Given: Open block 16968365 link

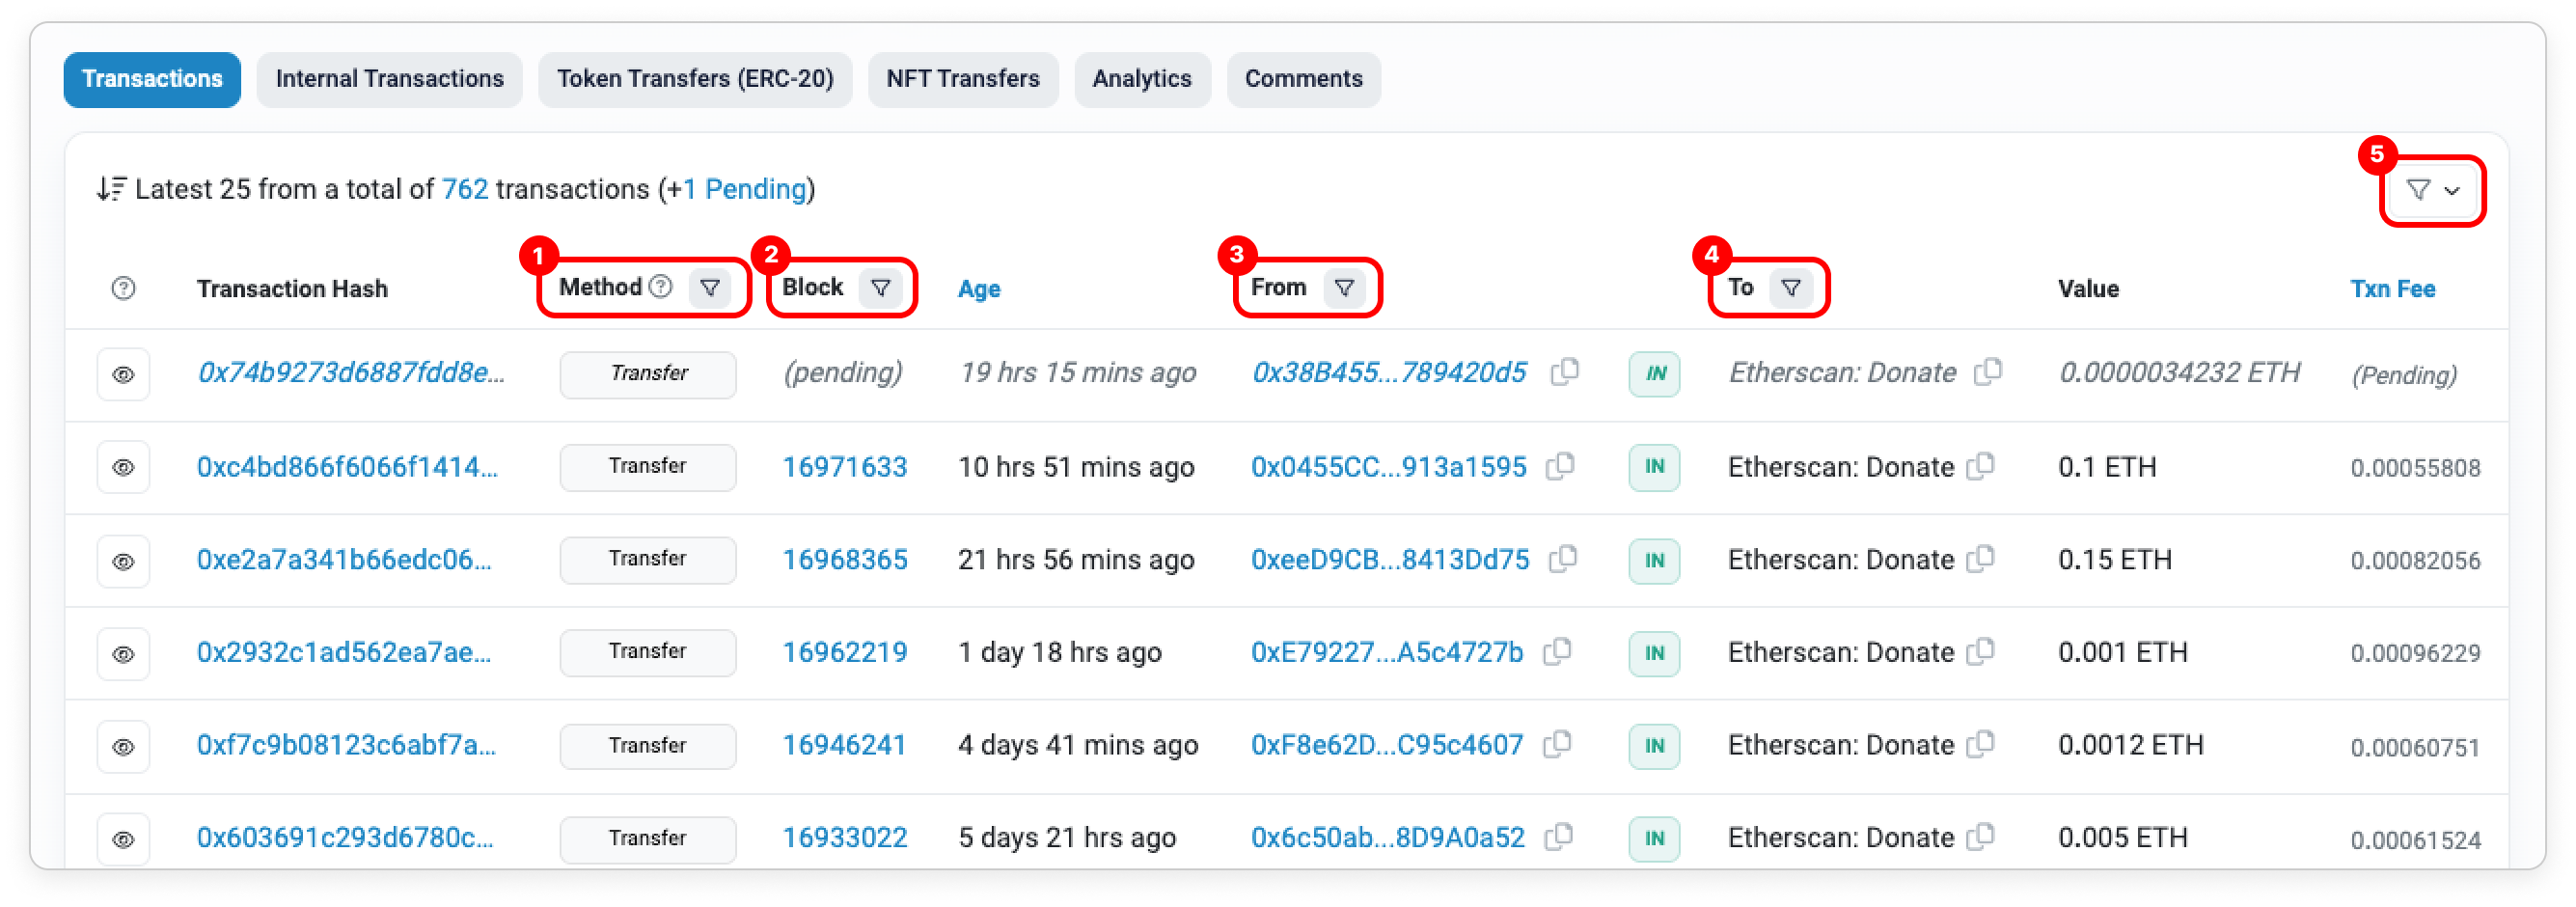Looking at the screenshot, I should point(844,560).
